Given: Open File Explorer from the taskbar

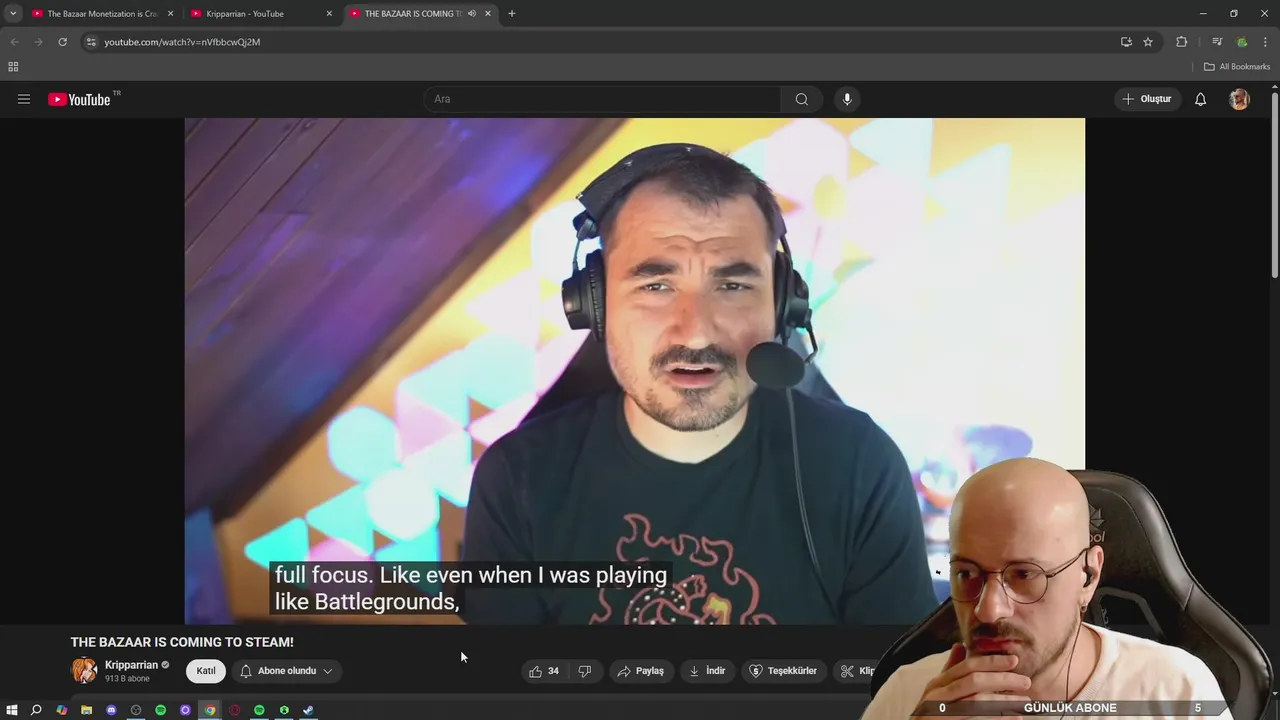Looking at the screenshot, I should pyautogui.click(x=86, y=710).
